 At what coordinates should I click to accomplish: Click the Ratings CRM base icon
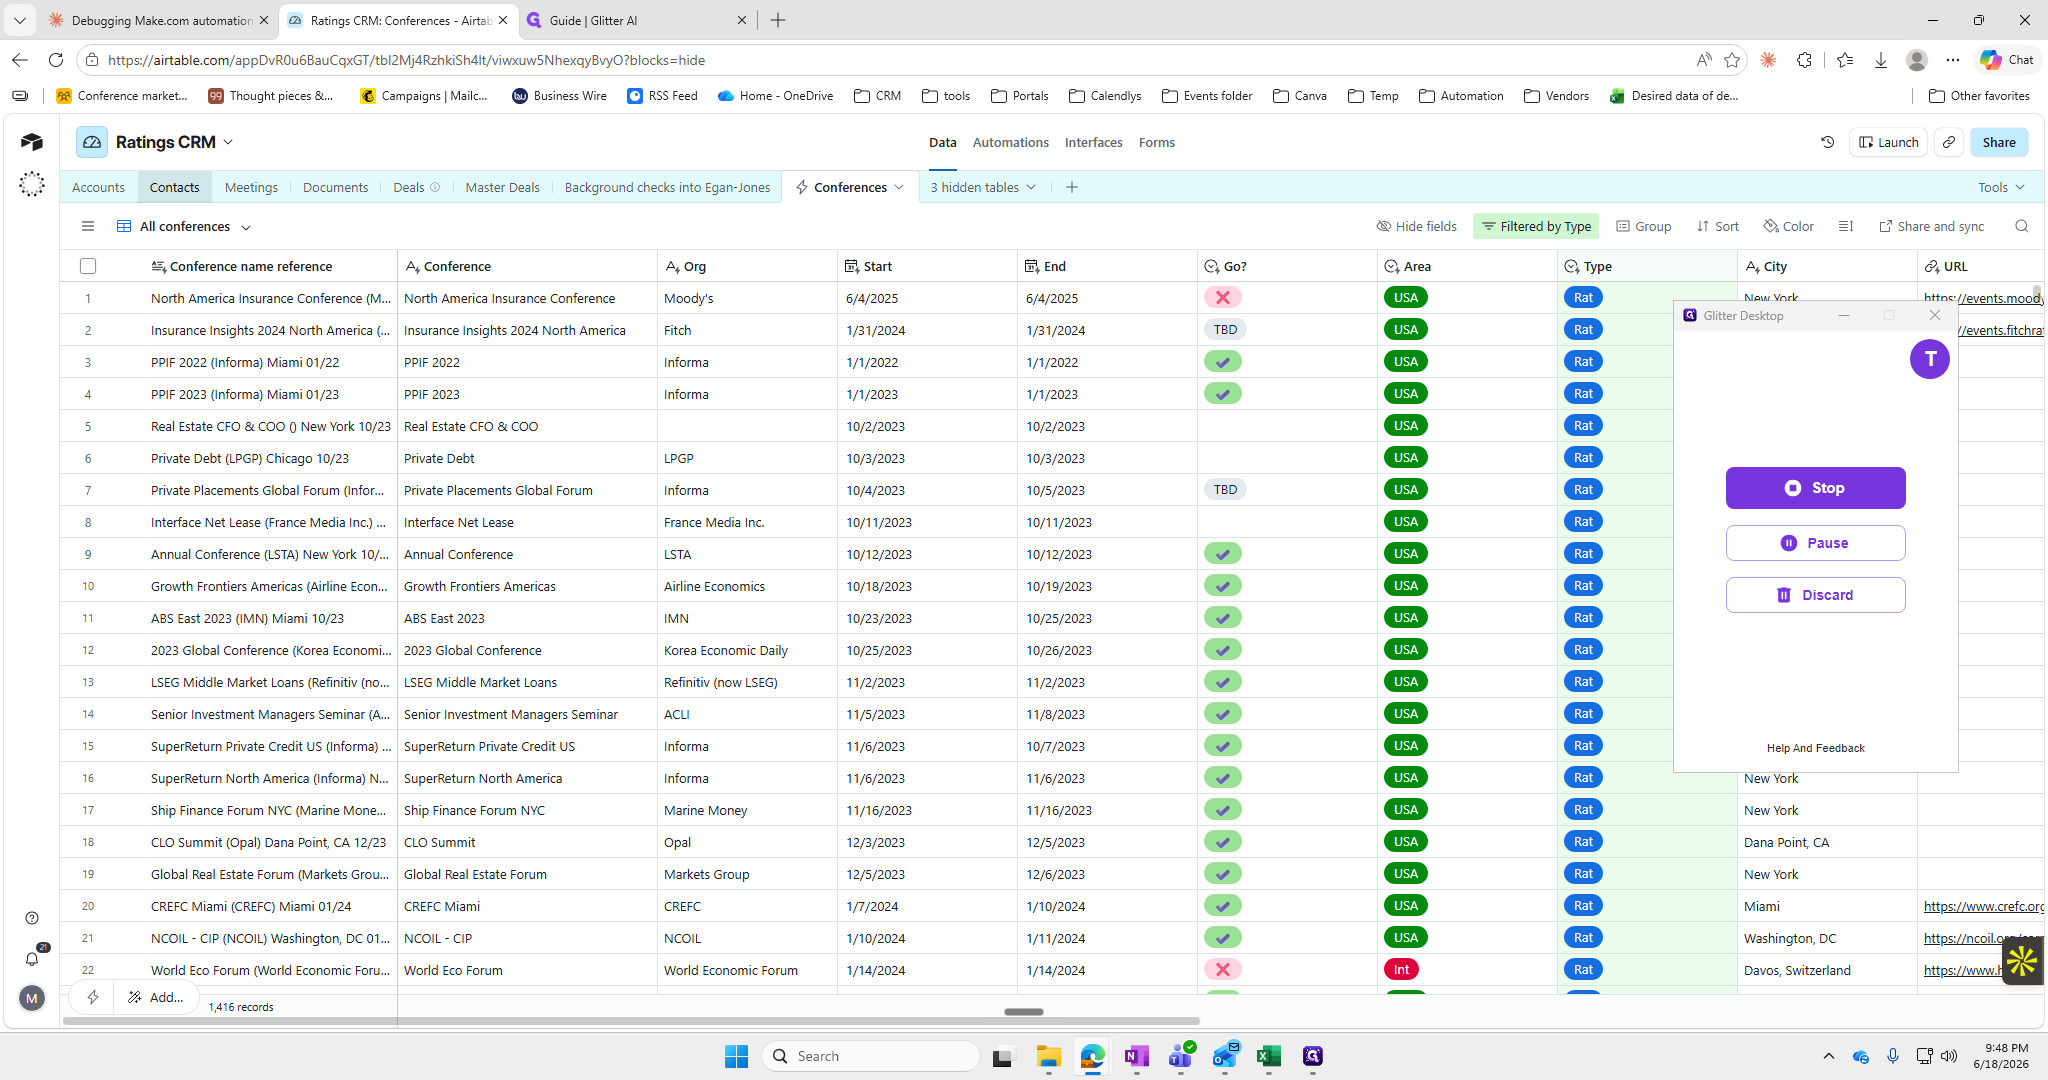pos(92,142)
